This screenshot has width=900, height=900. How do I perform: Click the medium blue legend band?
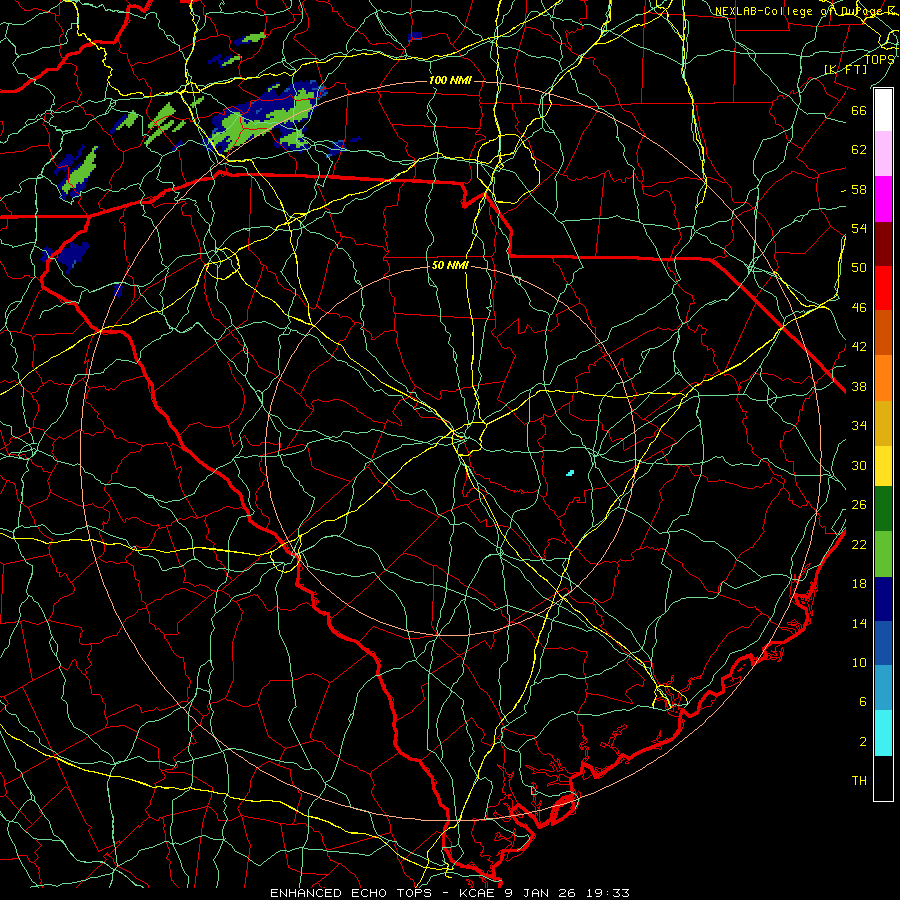(x=883, y=643)
